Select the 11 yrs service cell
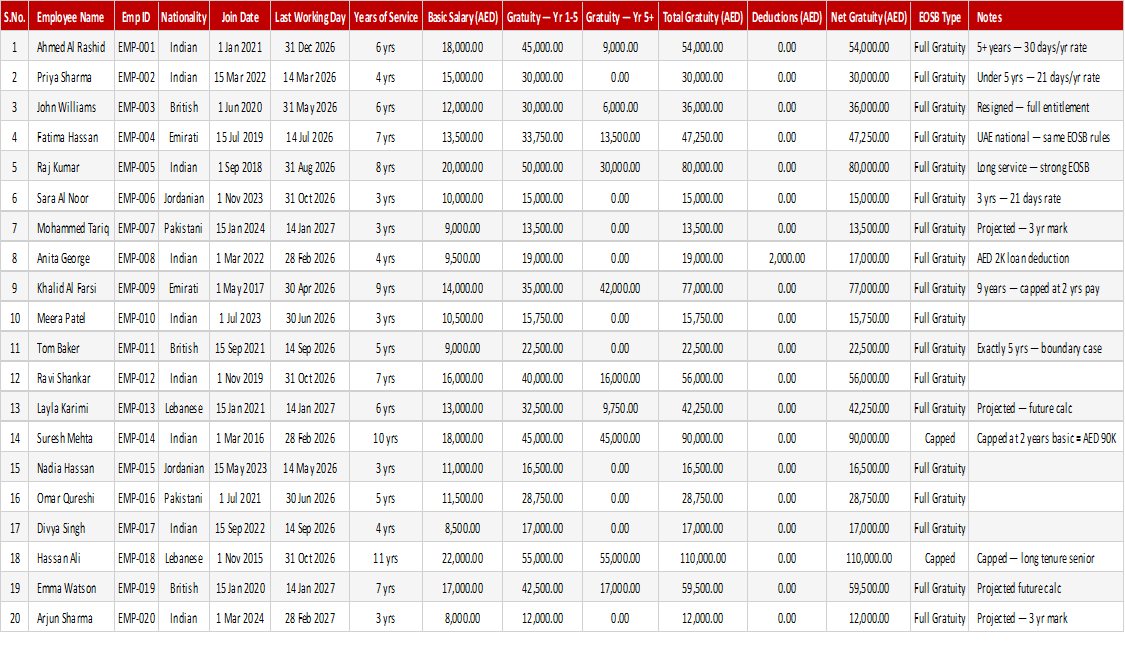Screen dimensions: 1125x661 [x=385, y=559]
